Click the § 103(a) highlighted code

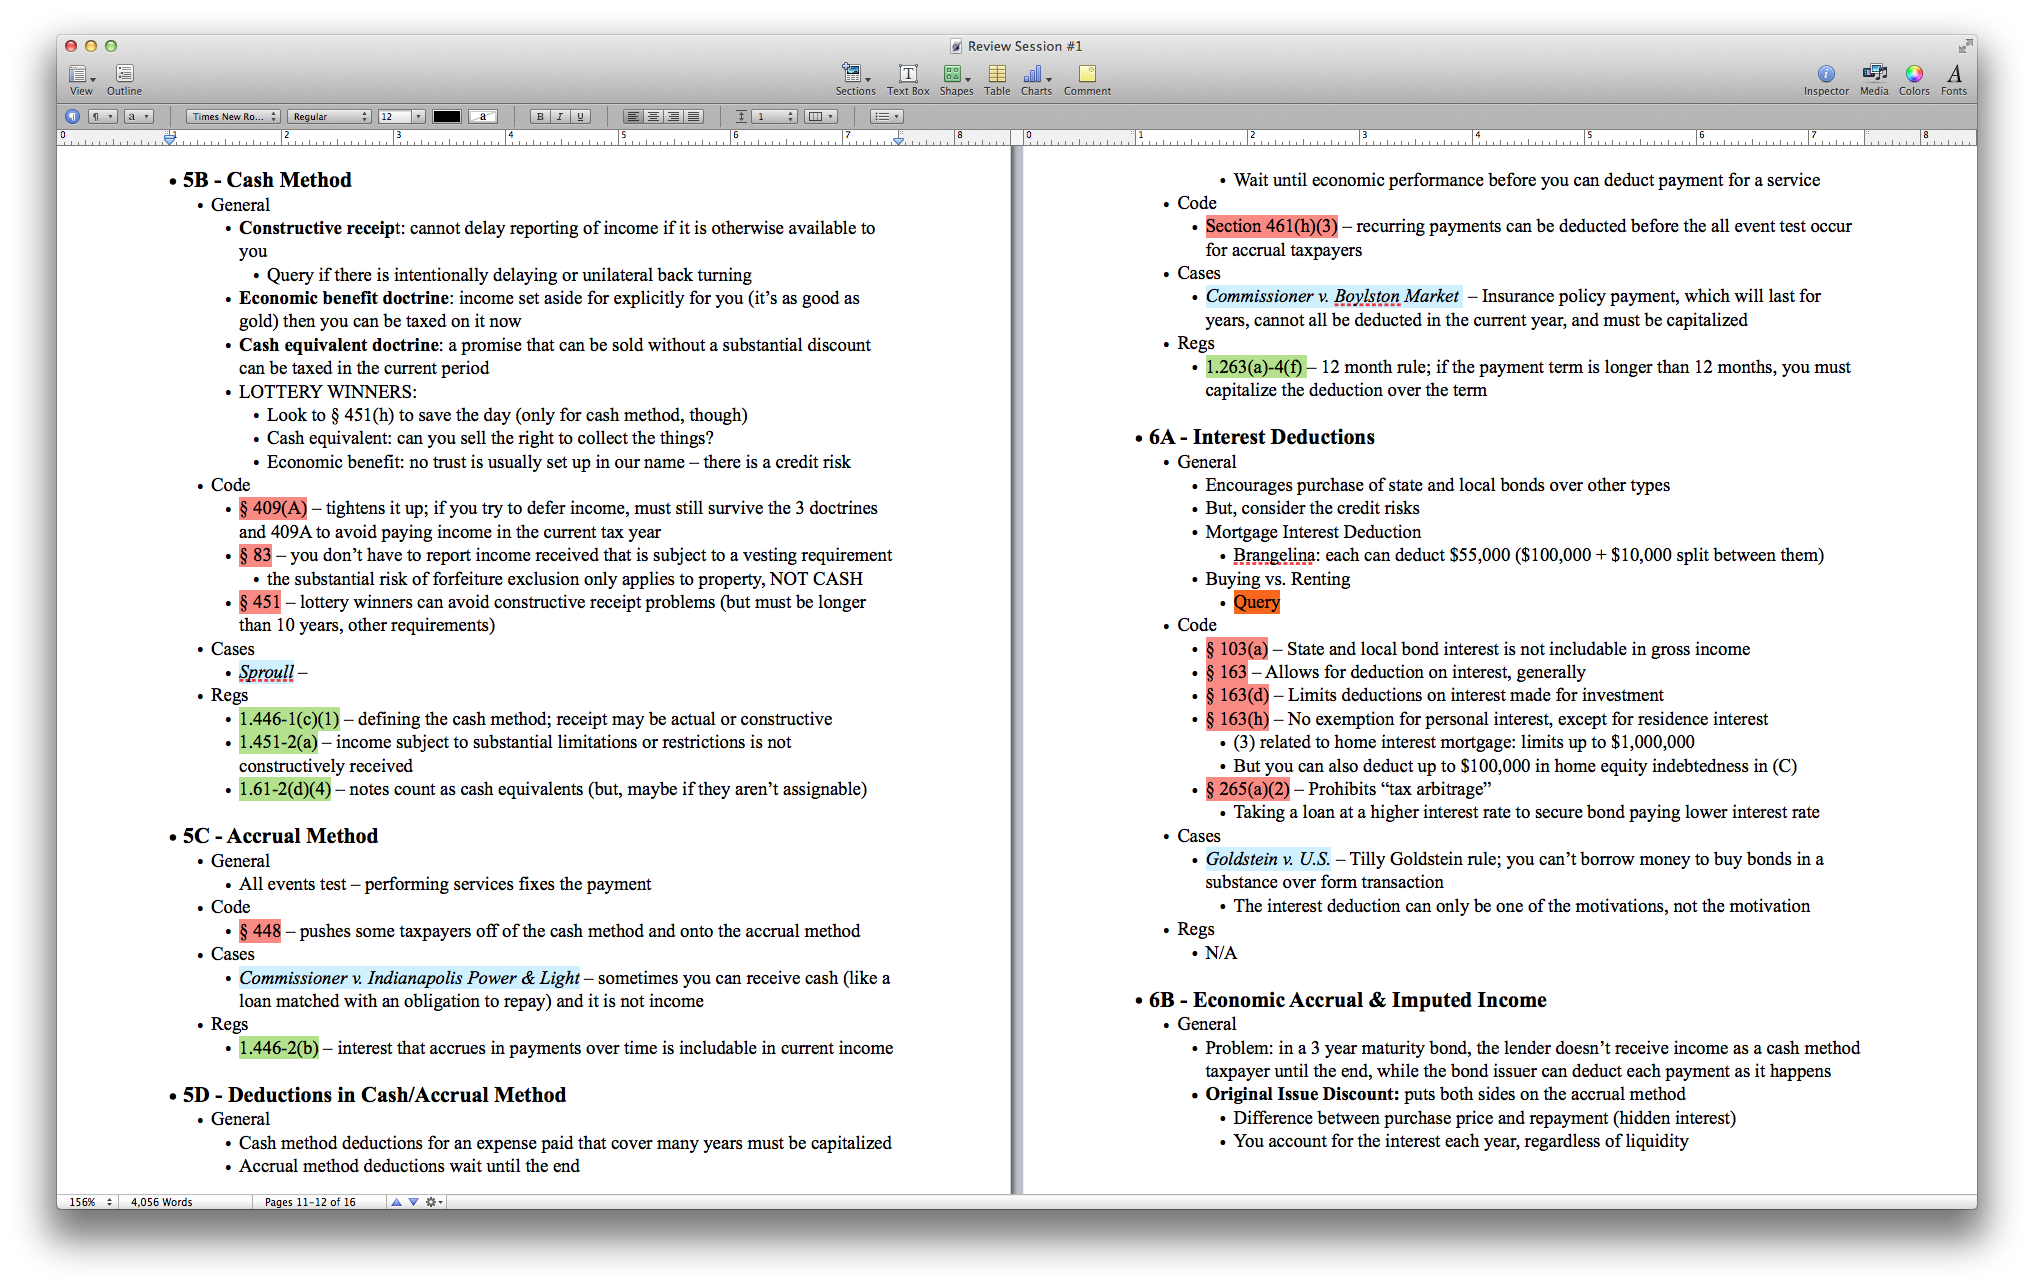(1236, 649)
